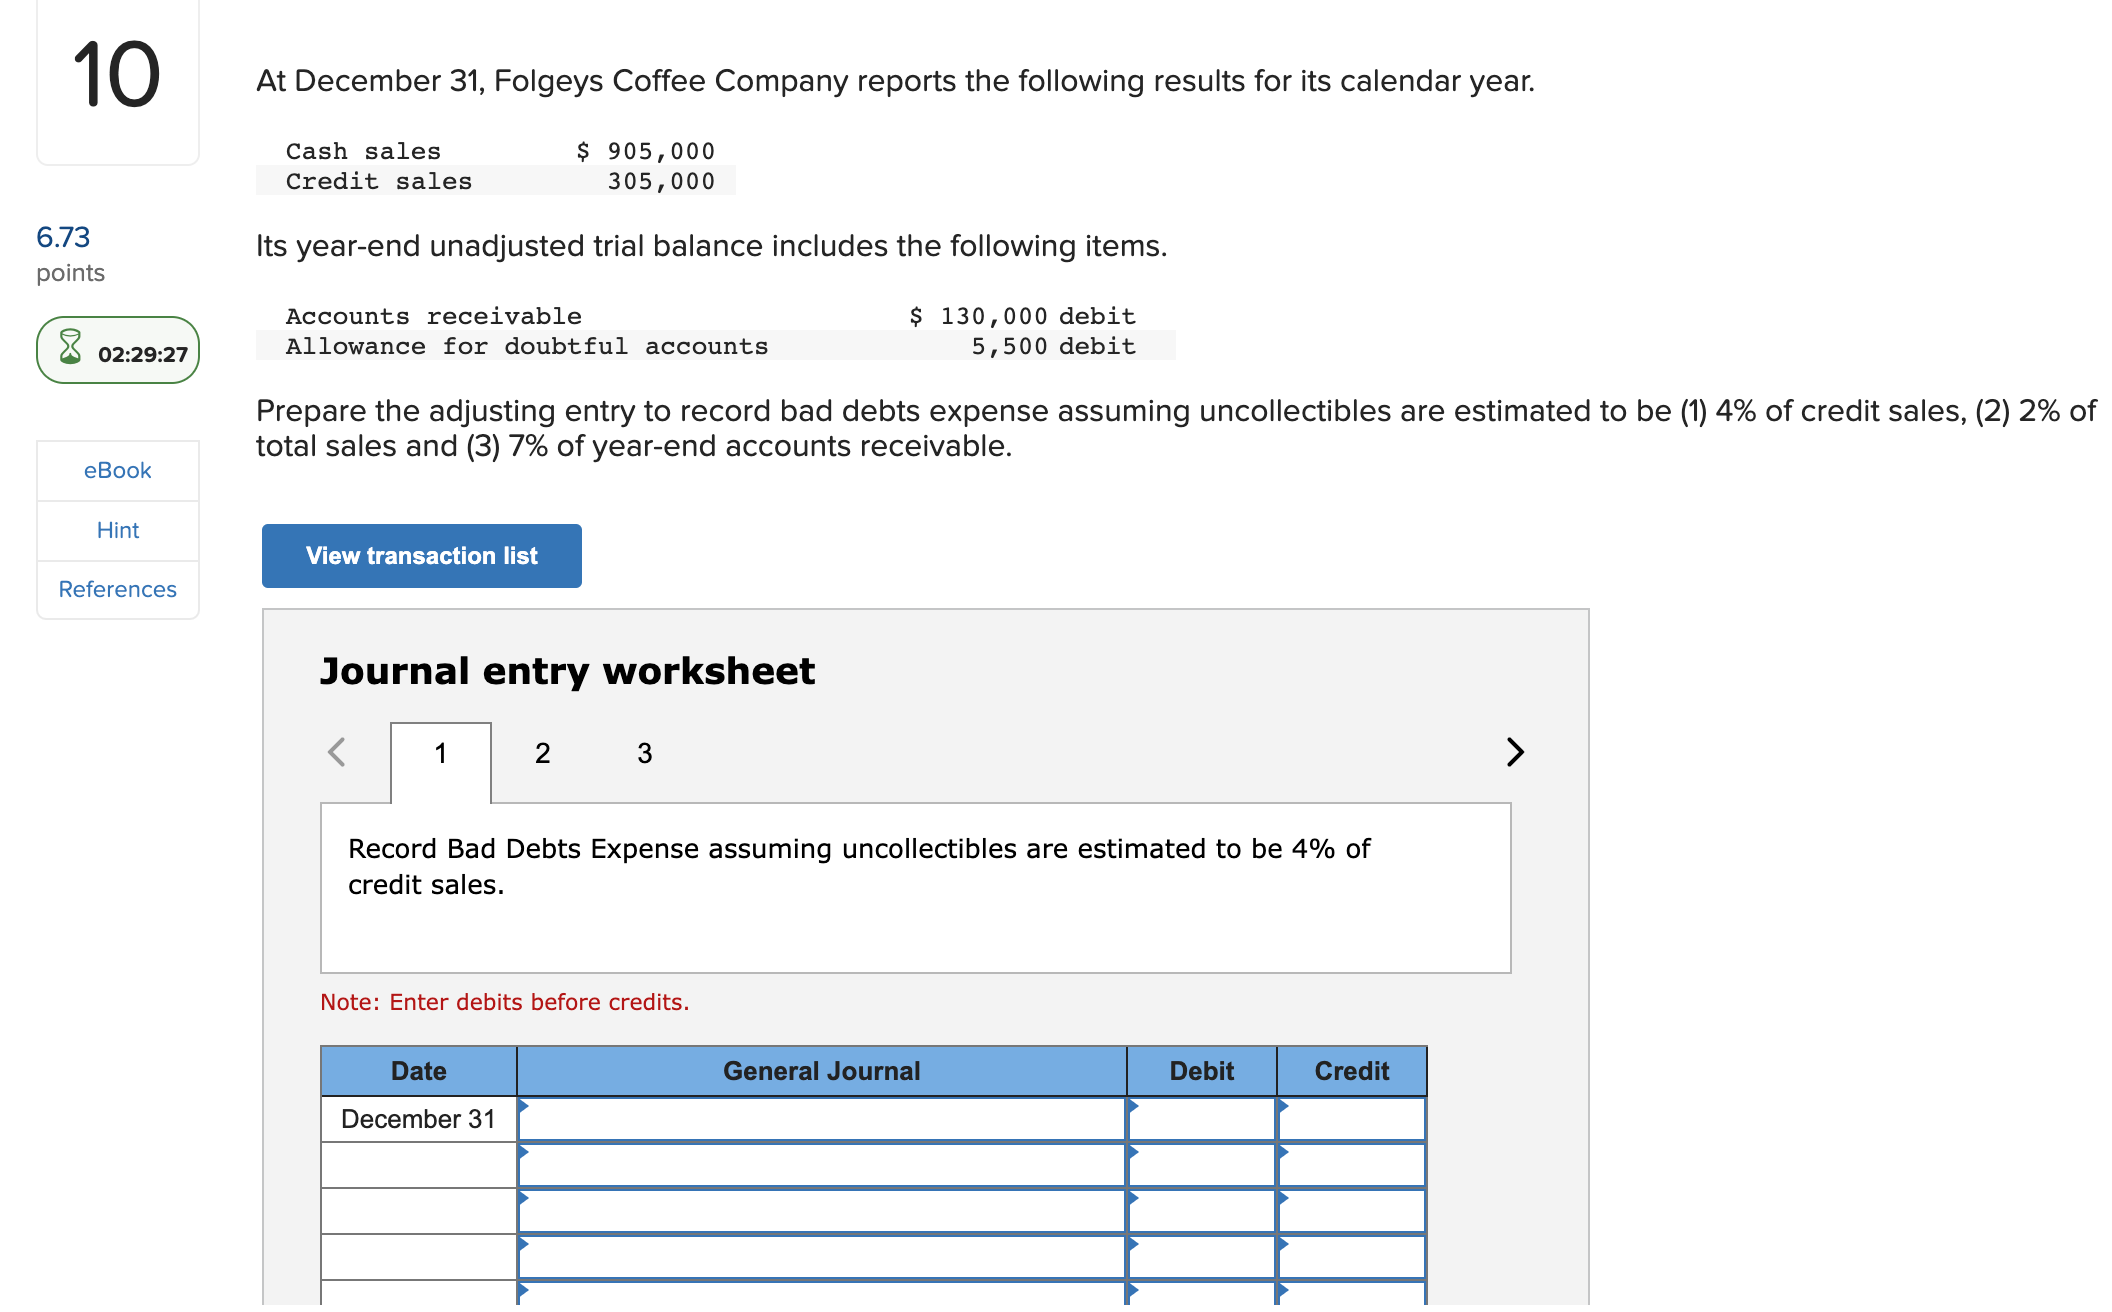Click the Date cell showing December 31
This screenshot has height=1312, width=2112.
417,1118
